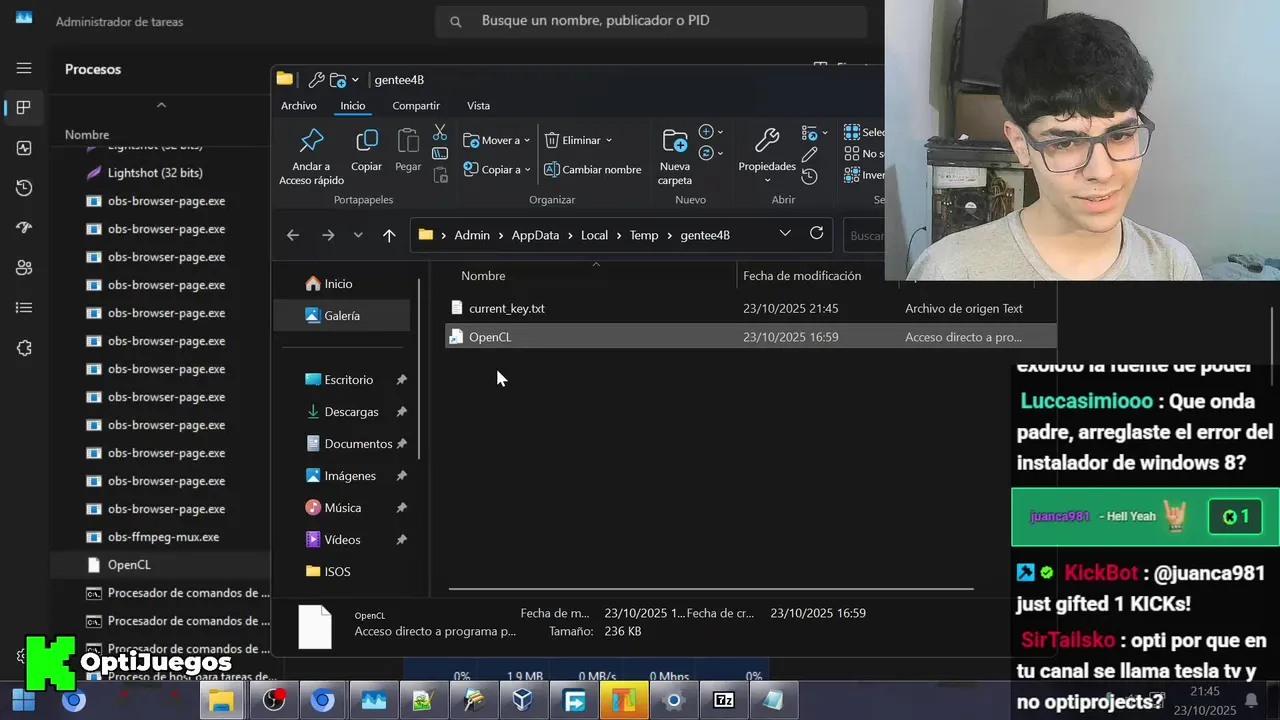
Task: Open Galería in the navigation pane
Action: tap(342, 315)
